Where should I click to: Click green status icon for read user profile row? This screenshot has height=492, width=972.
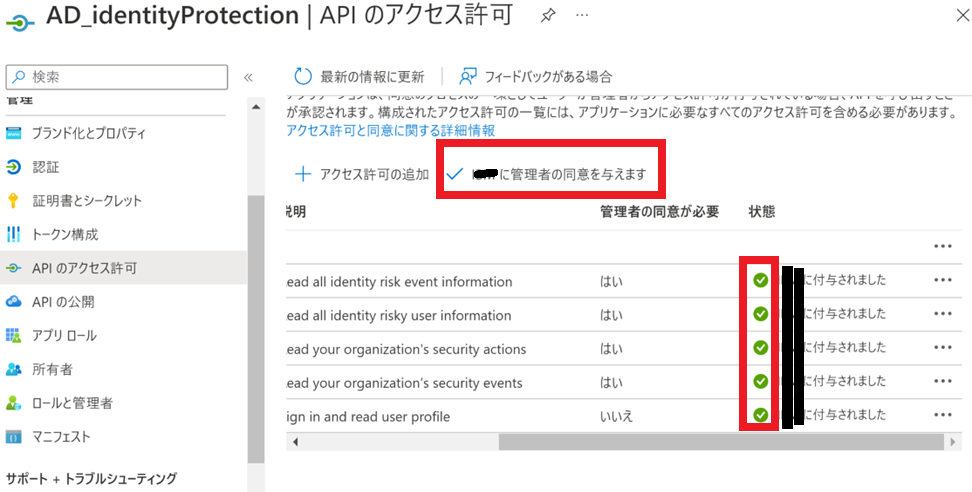pos(761,415)
